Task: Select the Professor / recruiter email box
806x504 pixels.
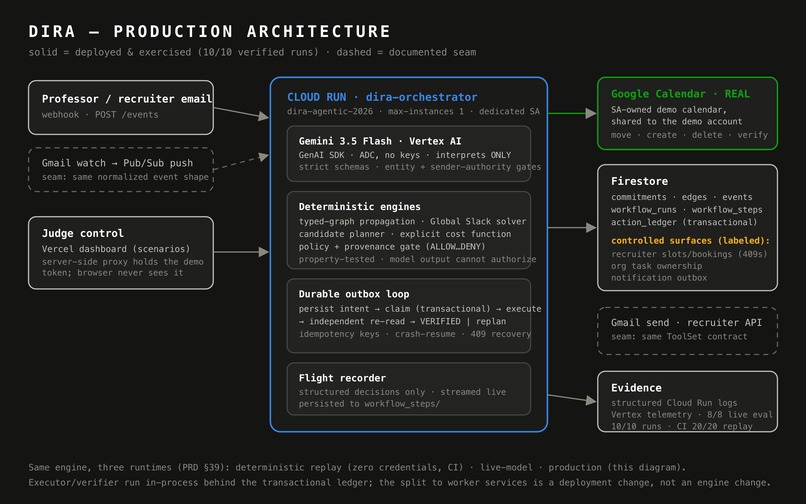Action: point(121,107)
